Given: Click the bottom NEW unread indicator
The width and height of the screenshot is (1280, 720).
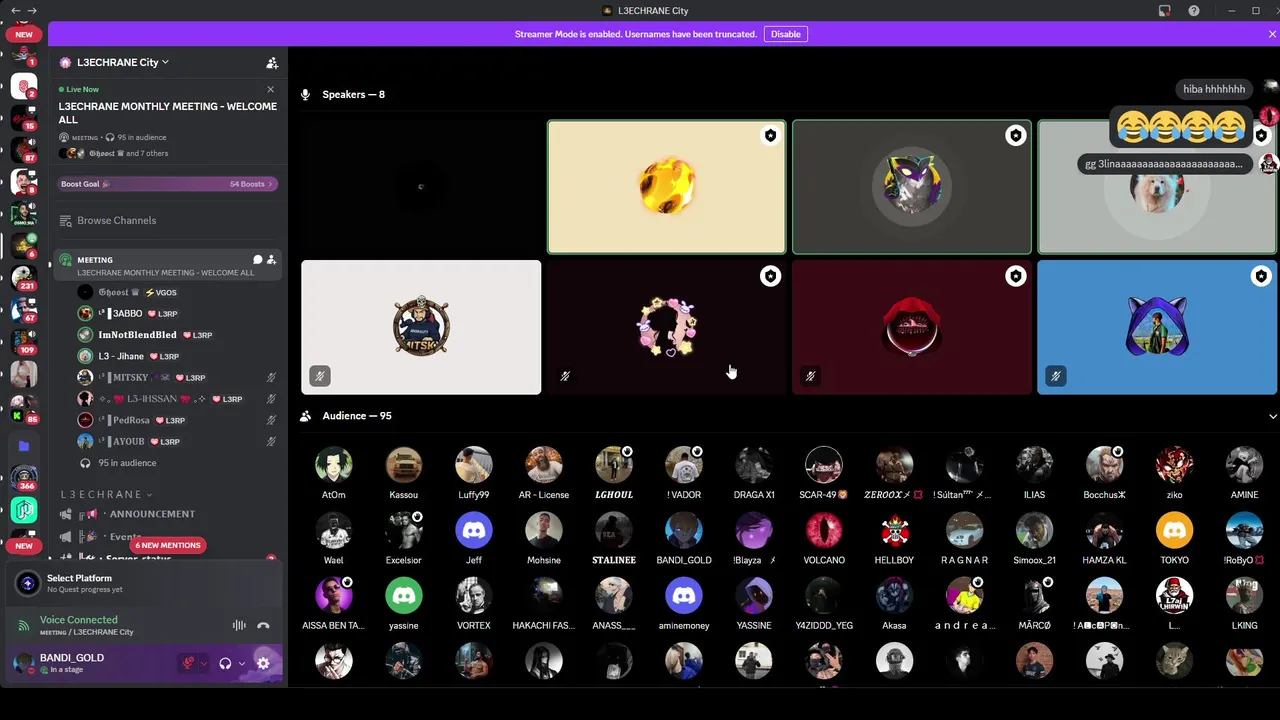Looking at the screenshot, I should pos(24,546).
